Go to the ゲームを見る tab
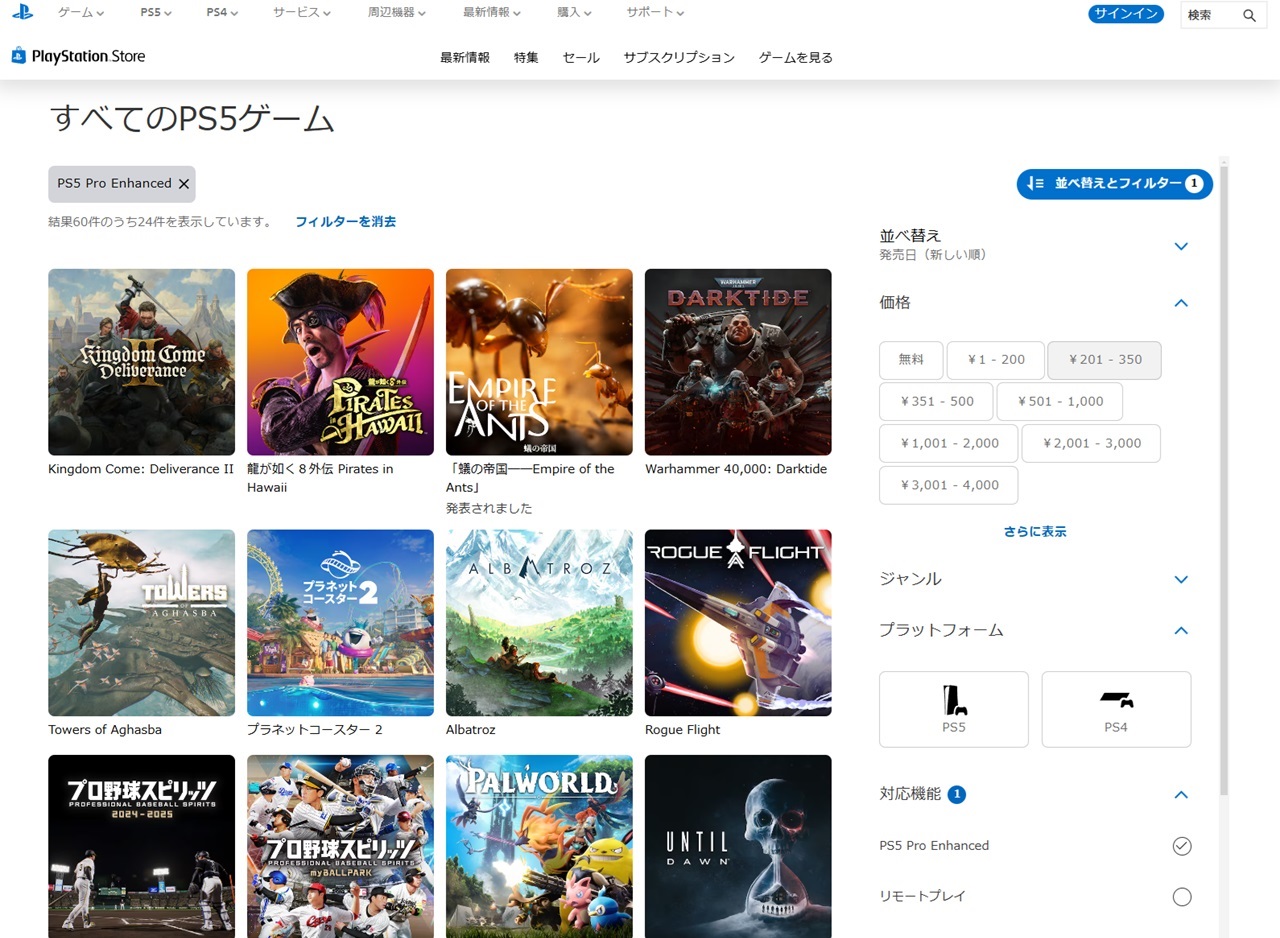 pyautogui.click(x=796, y=58)
